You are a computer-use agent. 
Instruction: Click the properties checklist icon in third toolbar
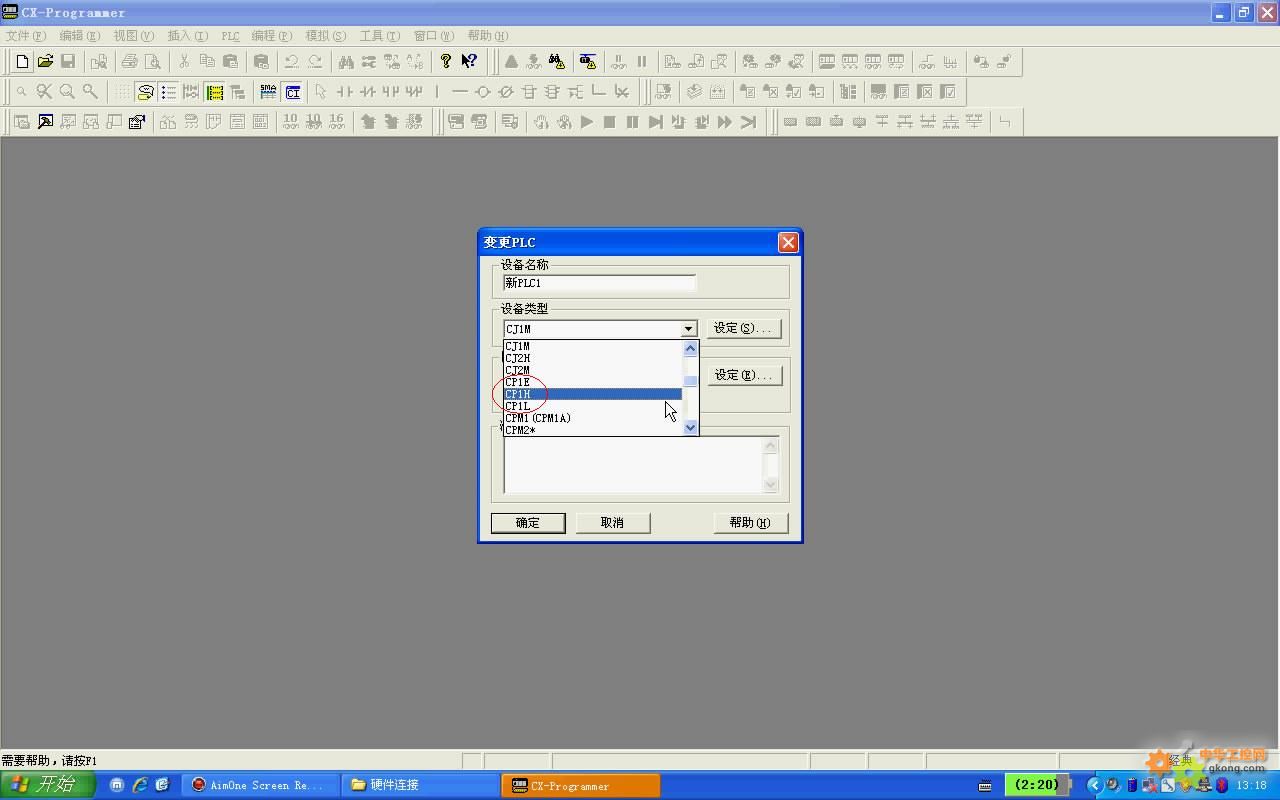pos(137,122)
